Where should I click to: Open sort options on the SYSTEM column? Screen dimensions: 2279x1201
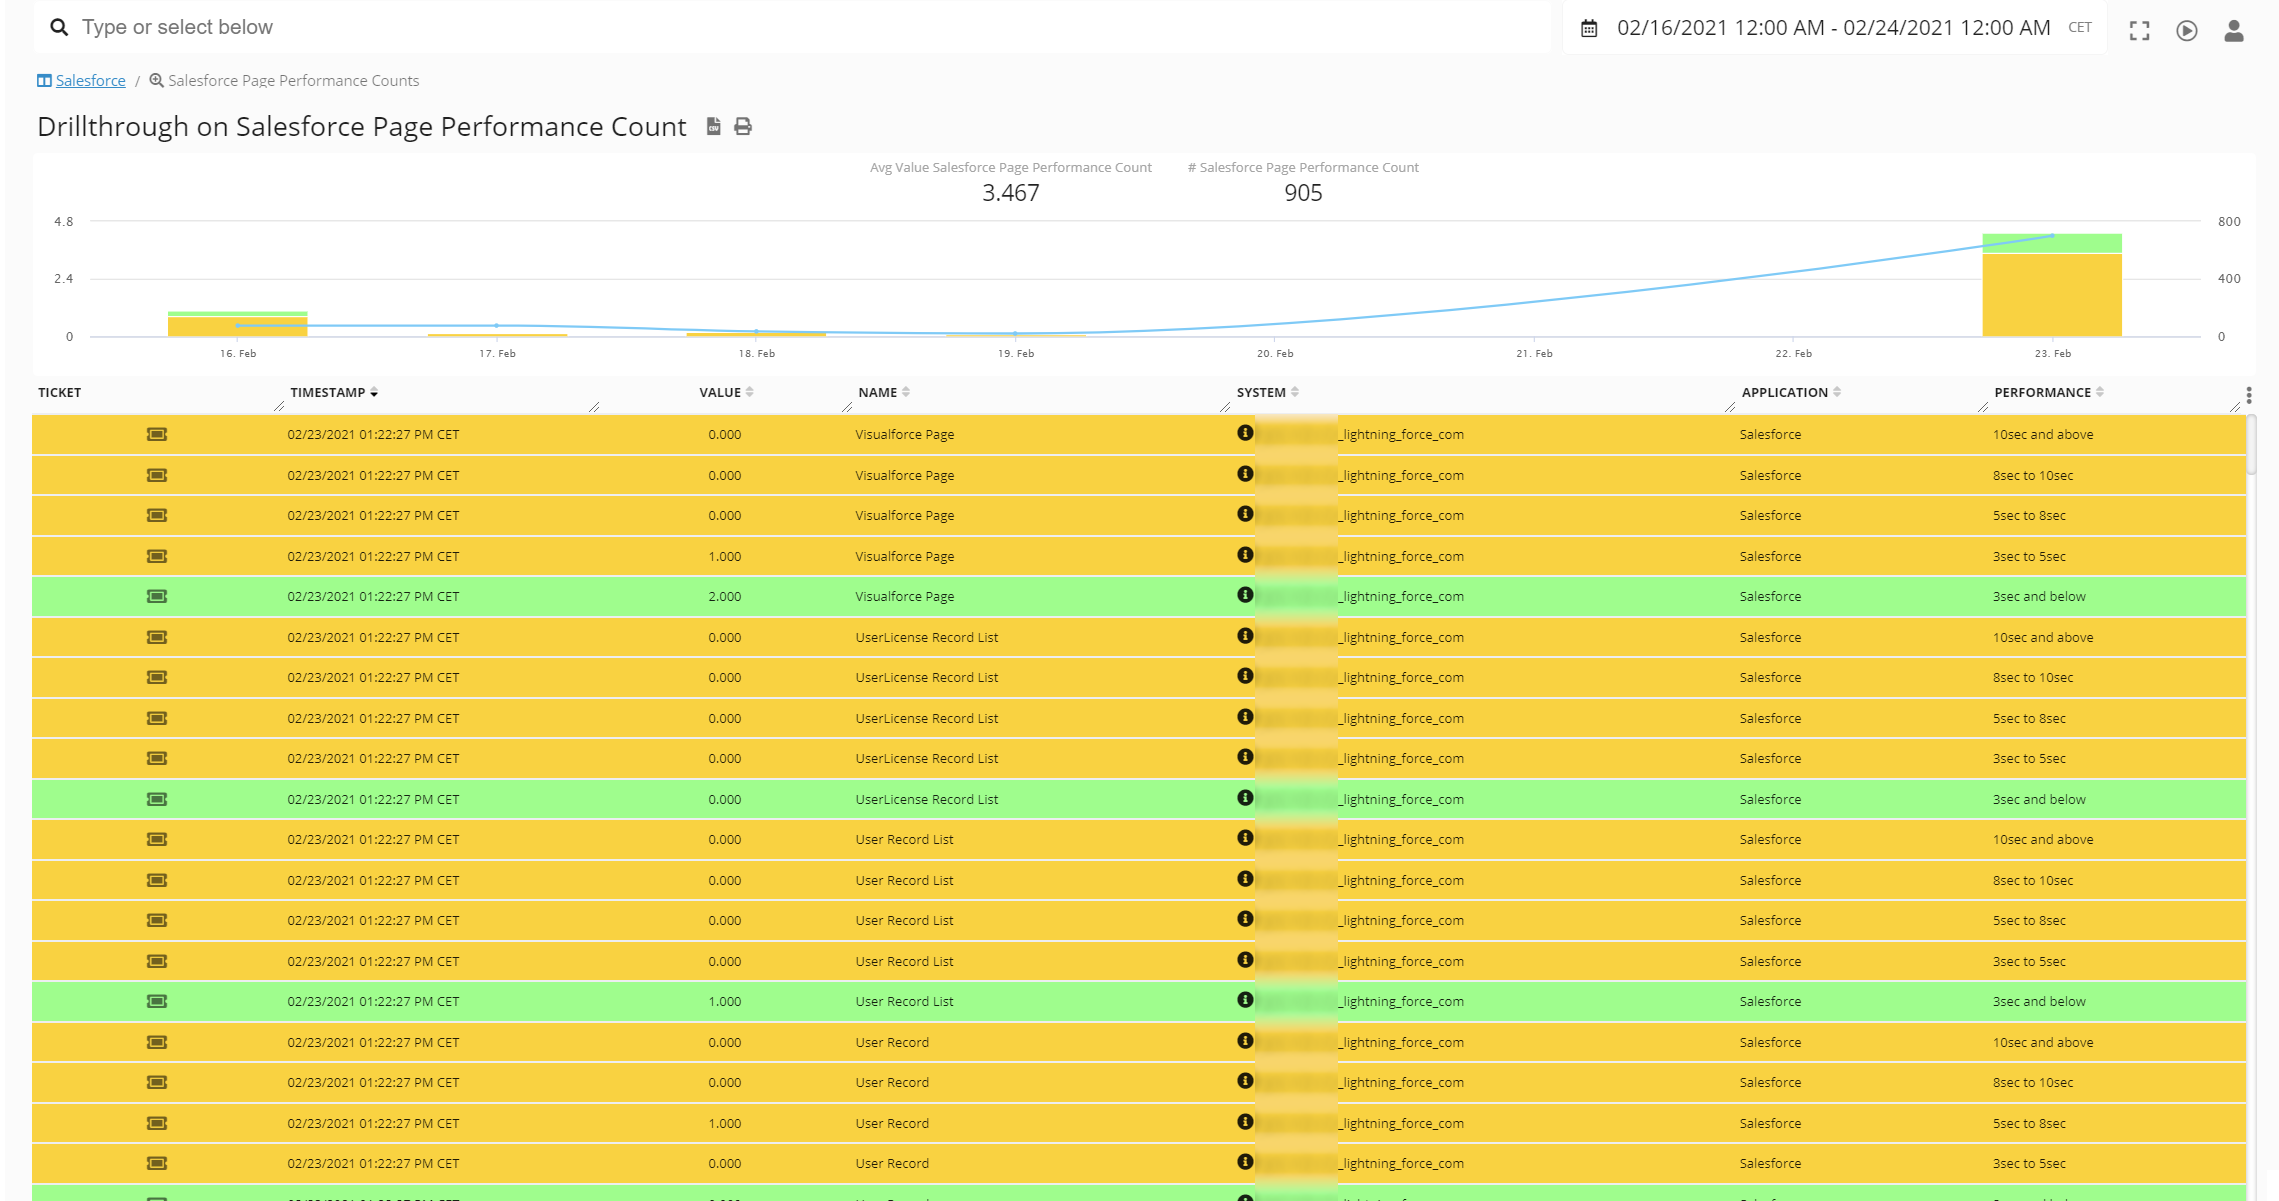1296,392
